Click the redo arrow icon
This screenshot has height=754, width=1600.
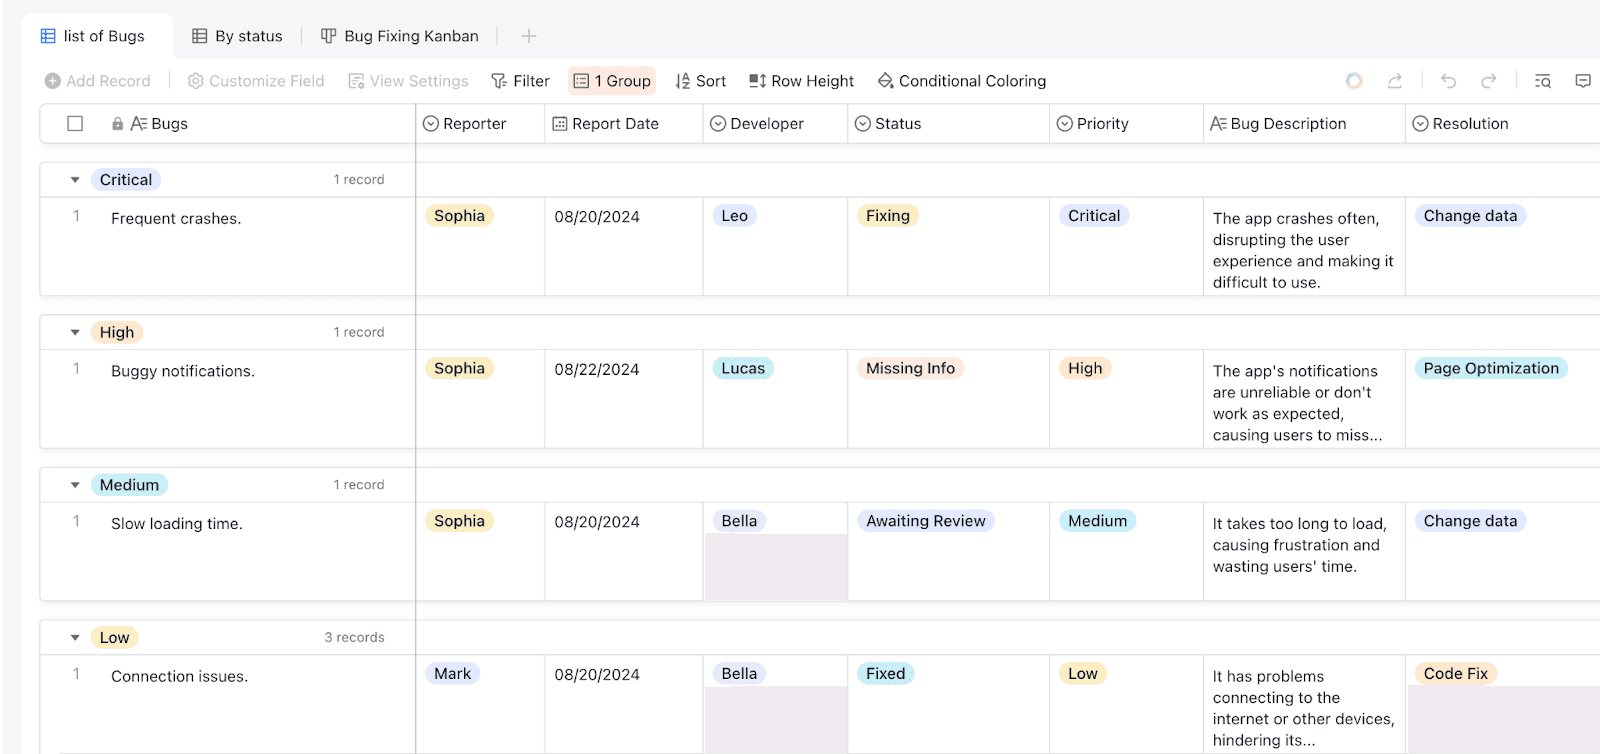pos(1489,81)
